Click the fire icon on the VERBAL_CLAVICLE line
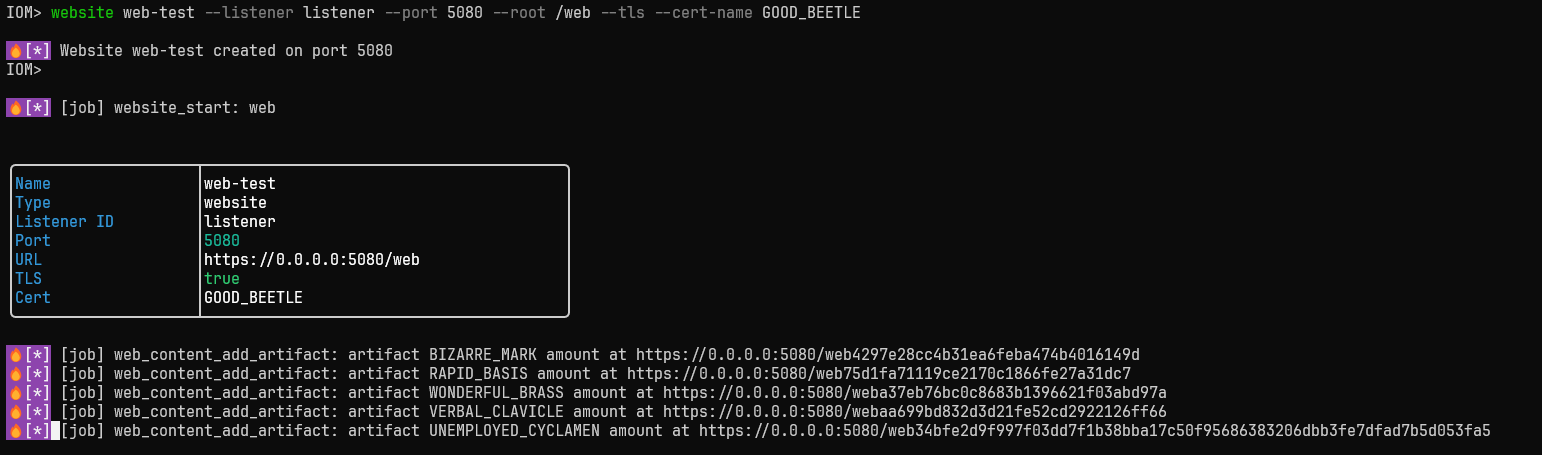The height and width of the screenshot is (455, 1542). pos(15,412)
